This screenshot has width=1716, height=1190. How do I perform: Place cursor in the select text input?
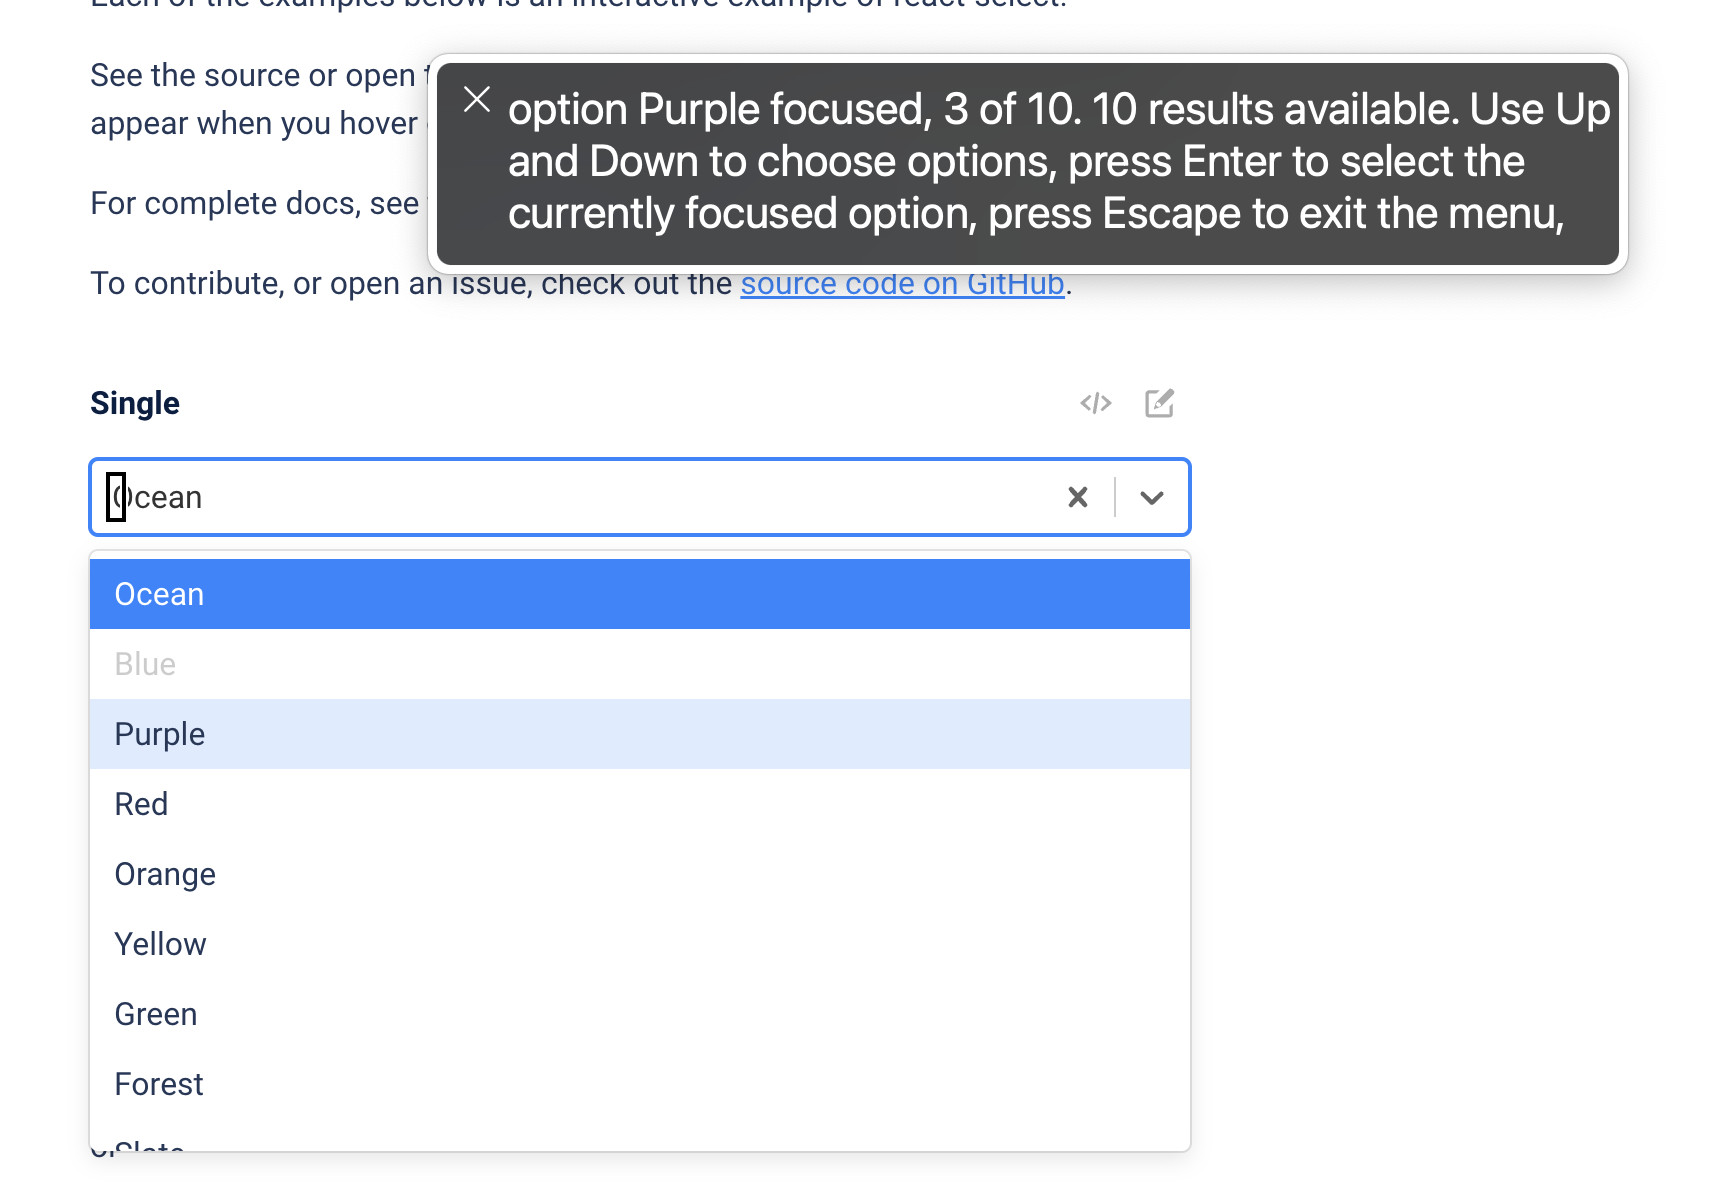click(x=116, y=497)
